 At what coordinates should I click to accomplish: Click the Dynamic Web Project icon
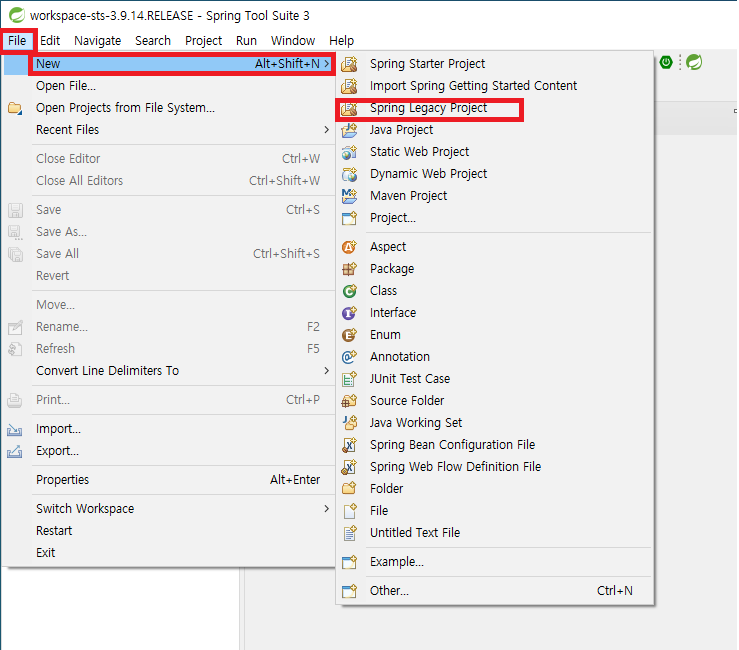tap(349, 174)
